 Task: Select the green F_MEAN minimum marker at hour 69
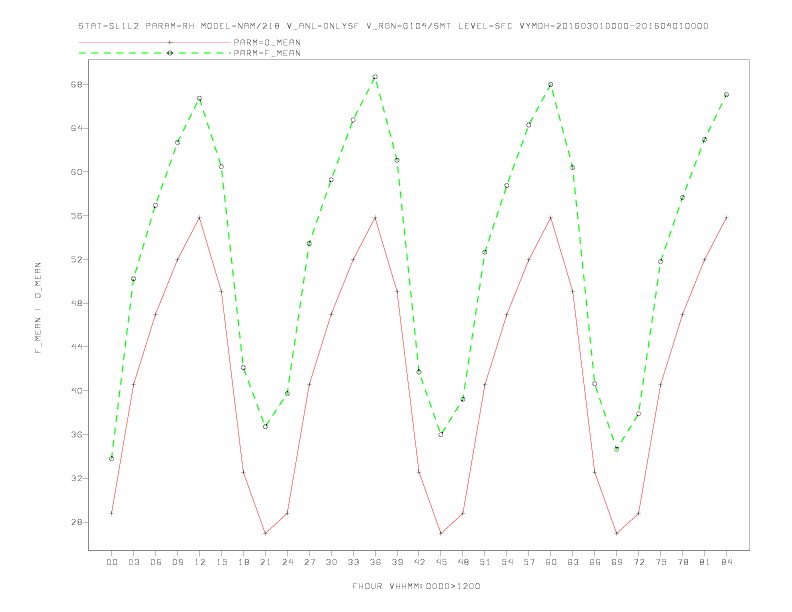click(x=617, y=449)
